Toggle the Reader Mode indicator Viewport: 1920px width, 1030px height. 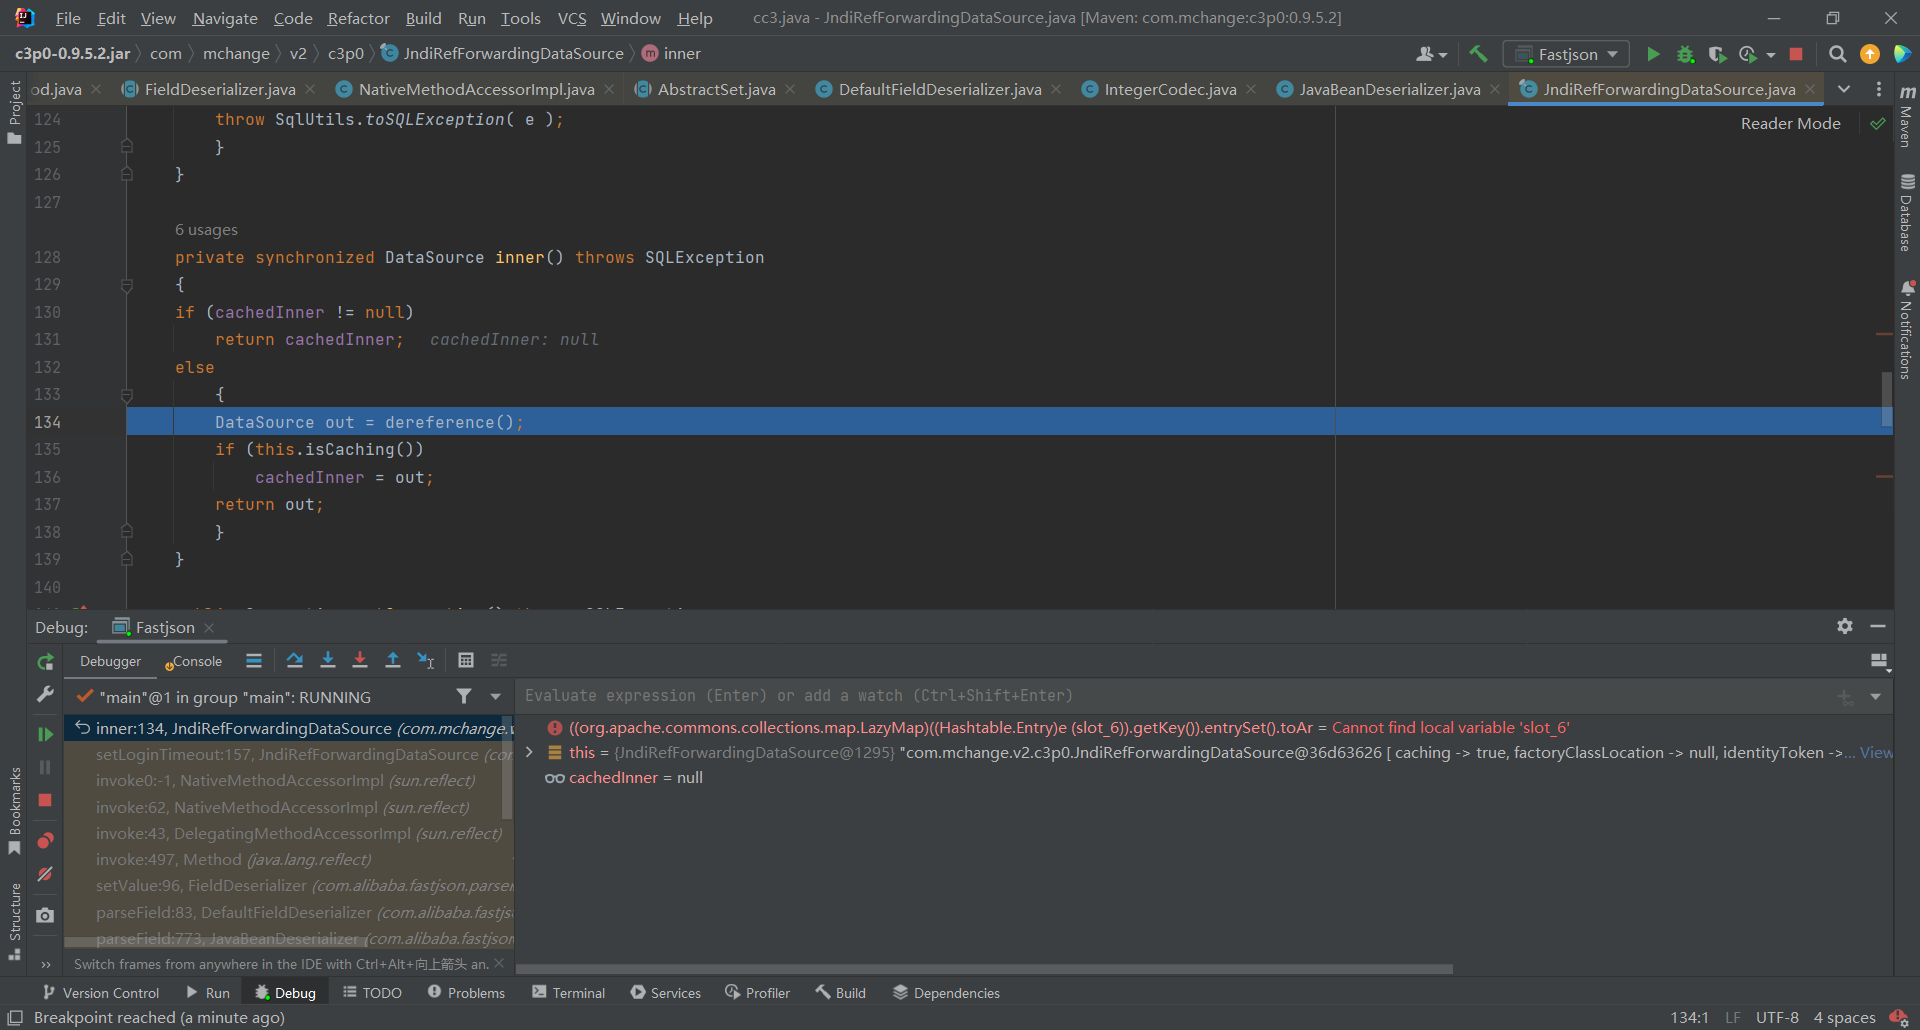click(1790, 123)
